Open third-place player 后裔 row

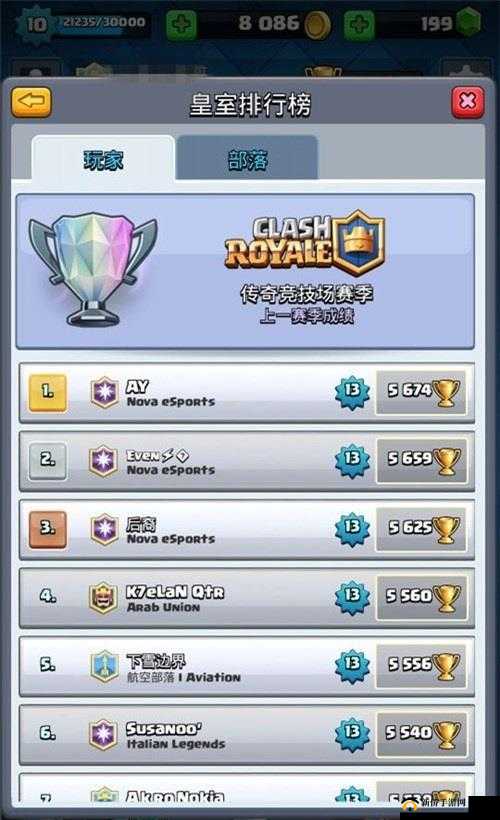[247, 529]
